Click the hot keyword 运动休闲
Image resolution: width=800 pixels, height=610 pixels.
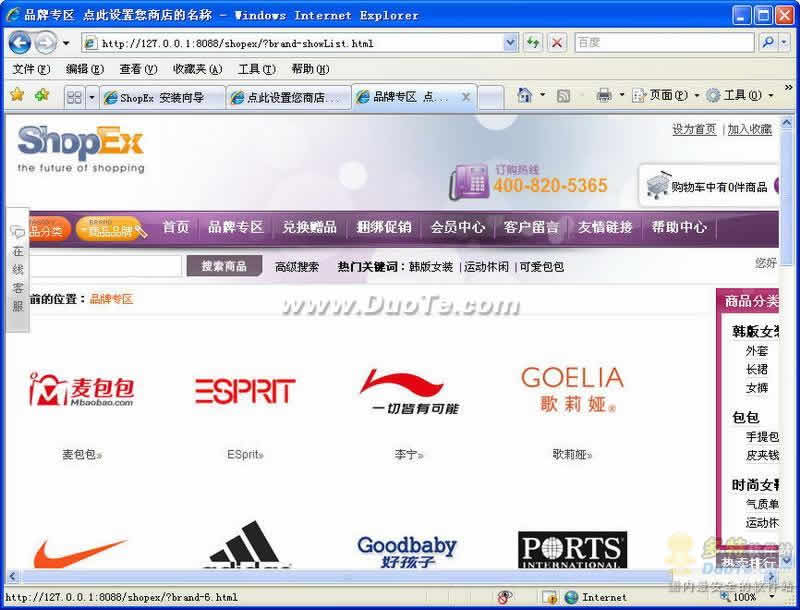tap(486, 267)
